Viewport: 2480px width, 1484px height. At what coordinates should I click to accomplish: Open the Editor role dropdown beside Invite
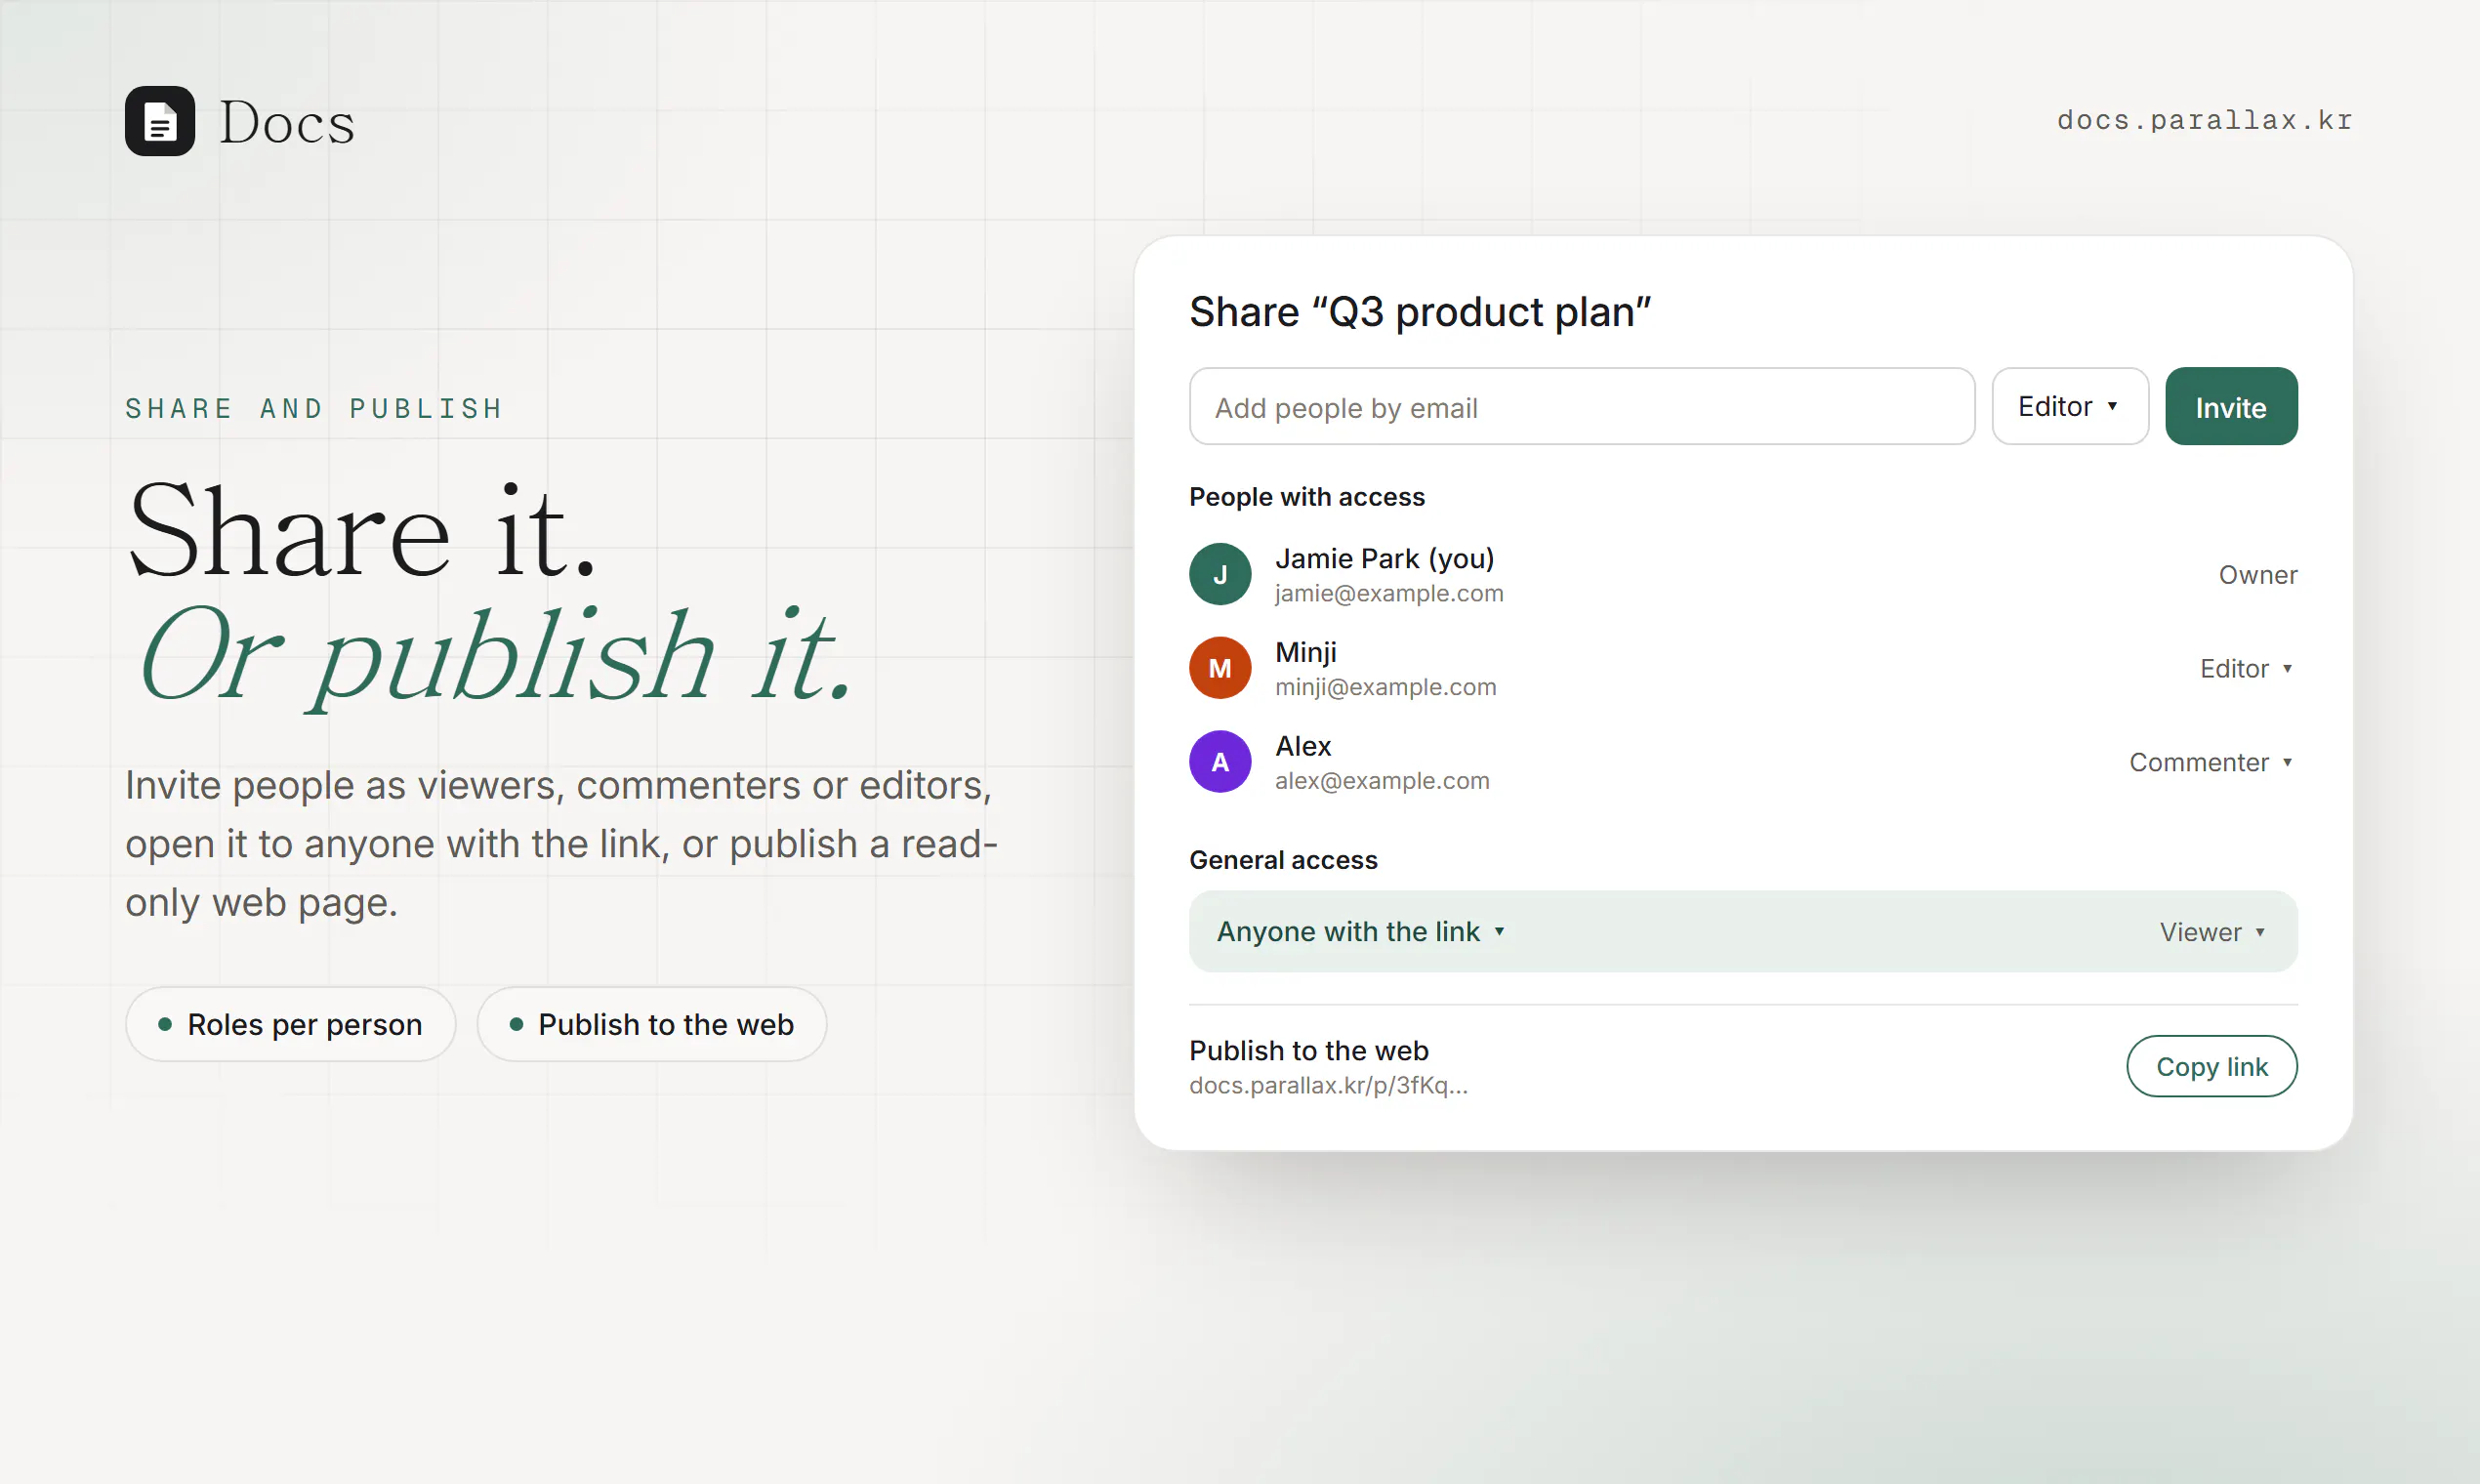[x=2070, y=406]
